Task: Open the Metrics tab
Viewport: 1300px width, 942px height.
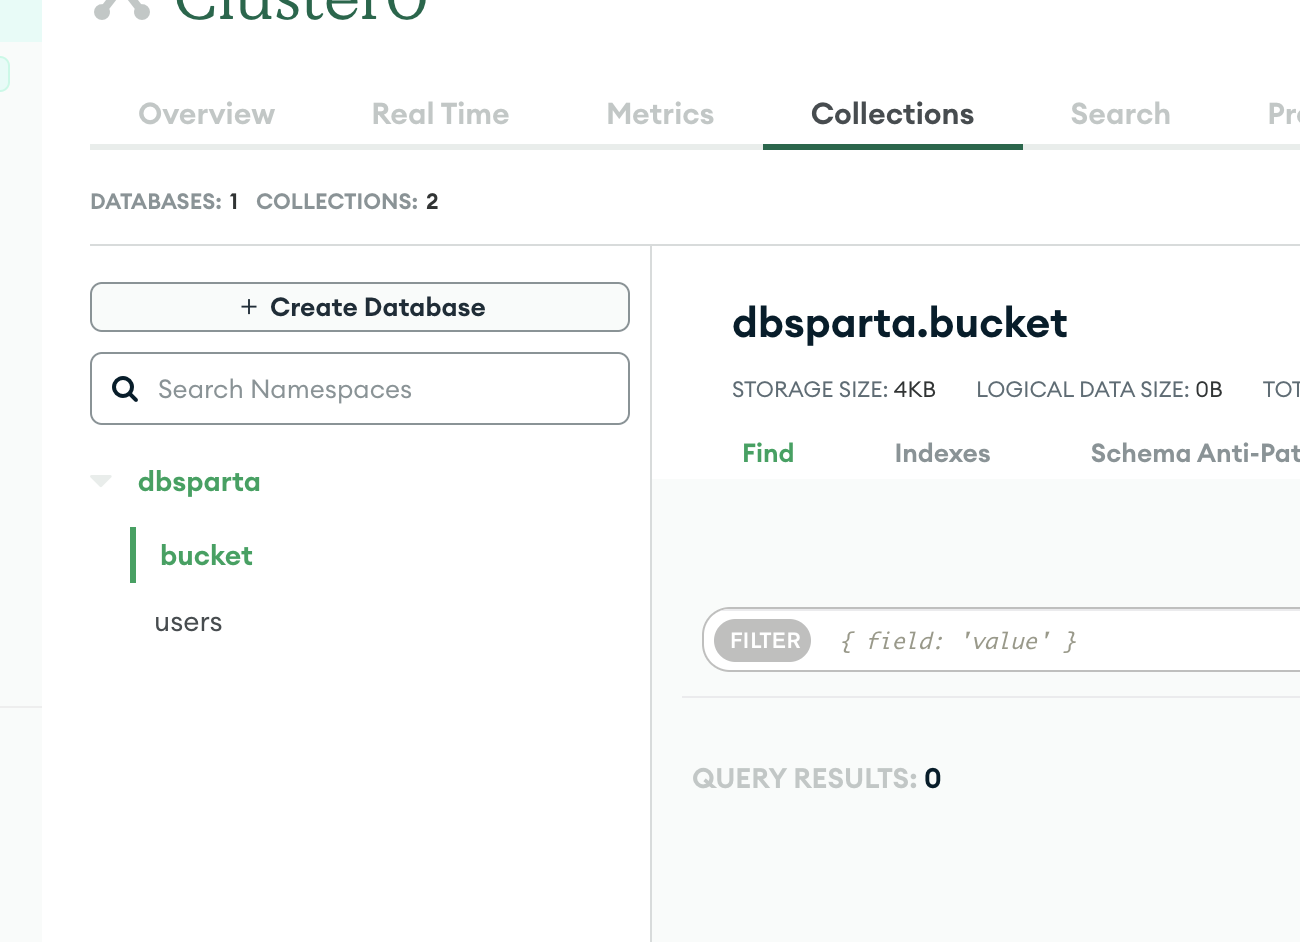Action: click(660, 114)
